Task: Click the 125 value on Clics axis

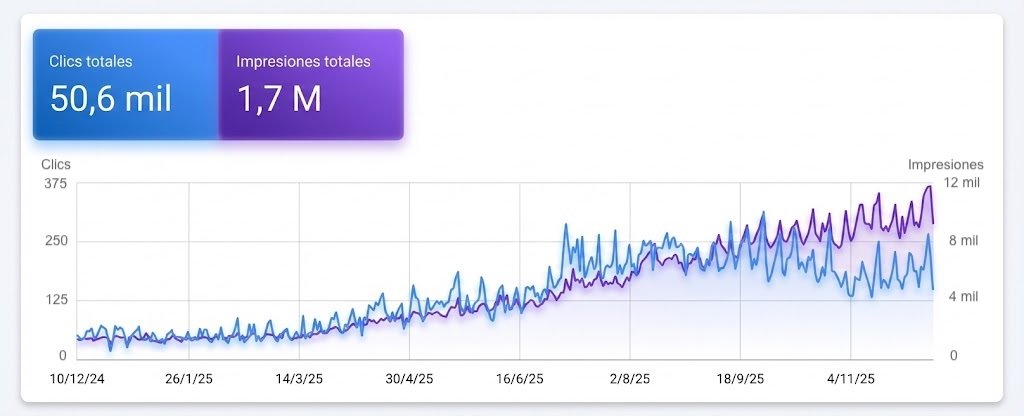Action: pos(55,299)
